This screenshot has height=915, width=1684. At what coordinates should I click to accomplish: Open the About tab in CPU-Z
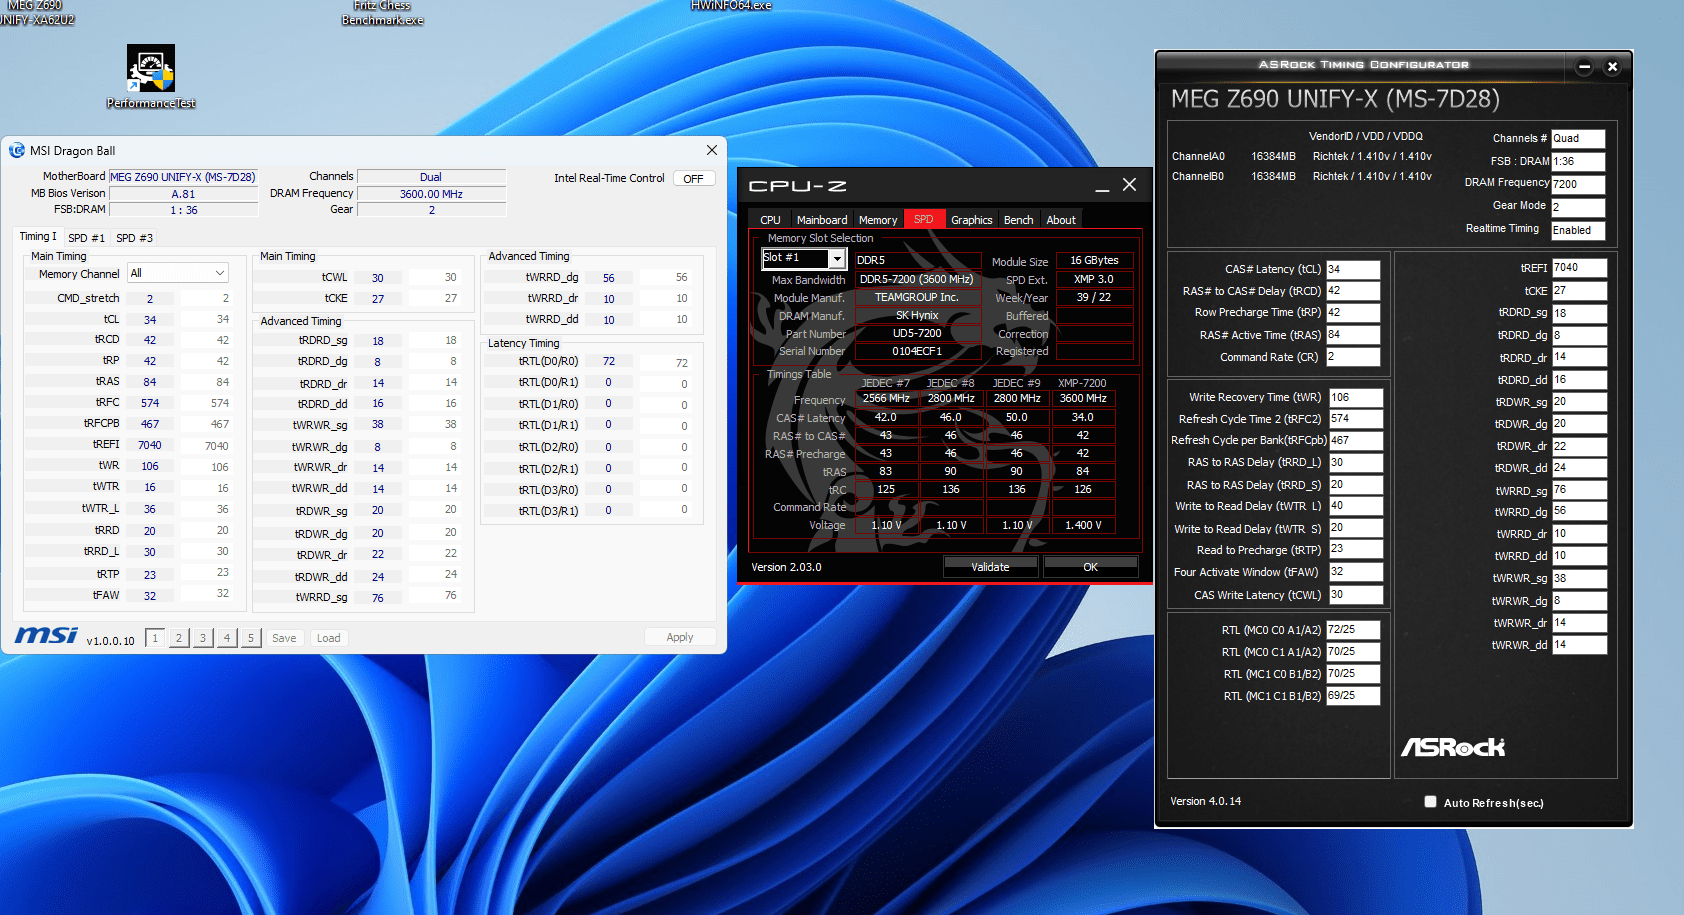(1061, 220)
